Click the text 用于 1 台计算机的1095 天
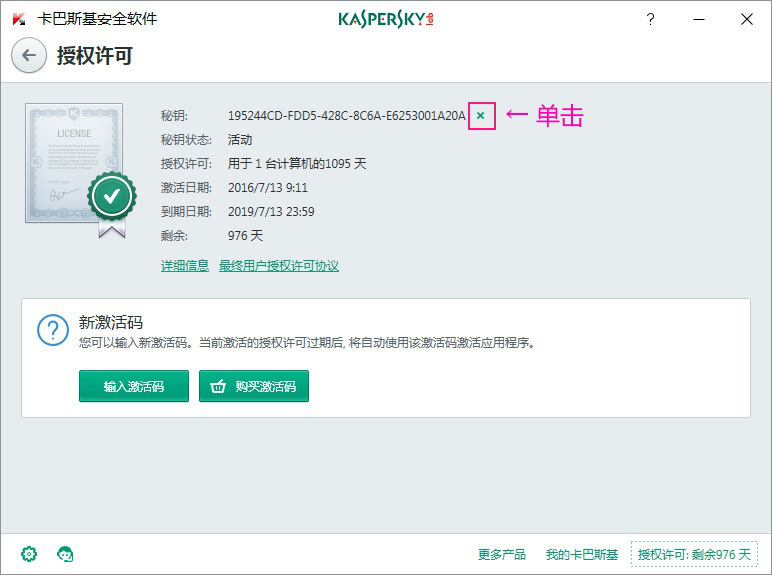772x575 pixels. [x=297, y=163]
